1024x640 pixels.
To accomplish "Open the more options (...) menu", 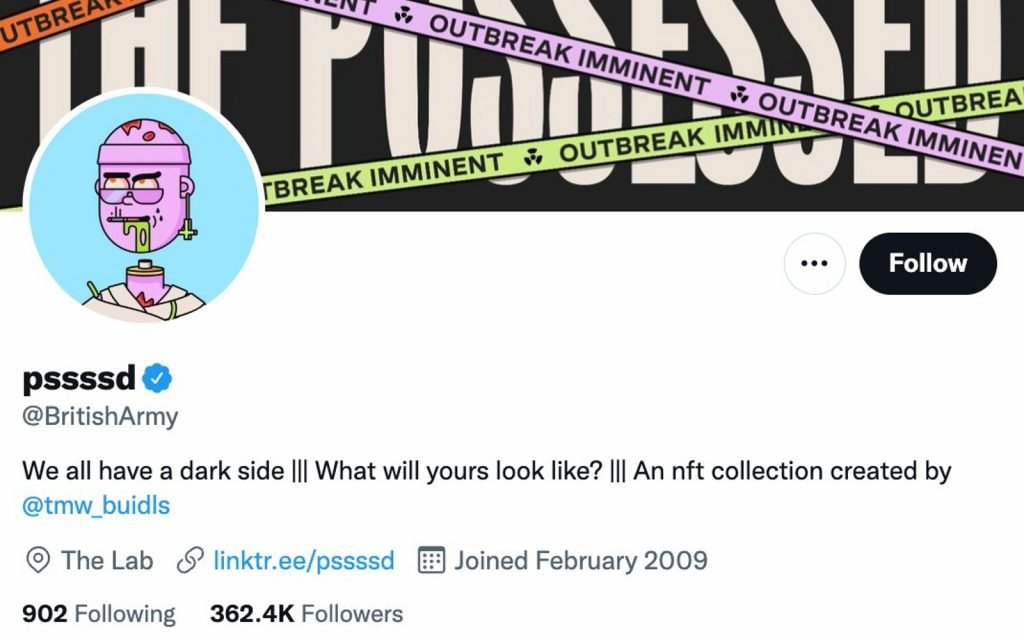I will tap(813, 263).
